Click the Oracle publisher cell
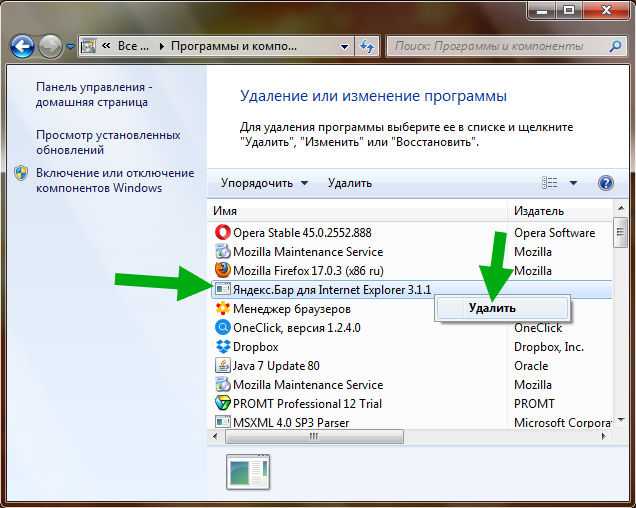Image resolution: width=636 pixels, height=508 pixels. [x=531, y=366]
